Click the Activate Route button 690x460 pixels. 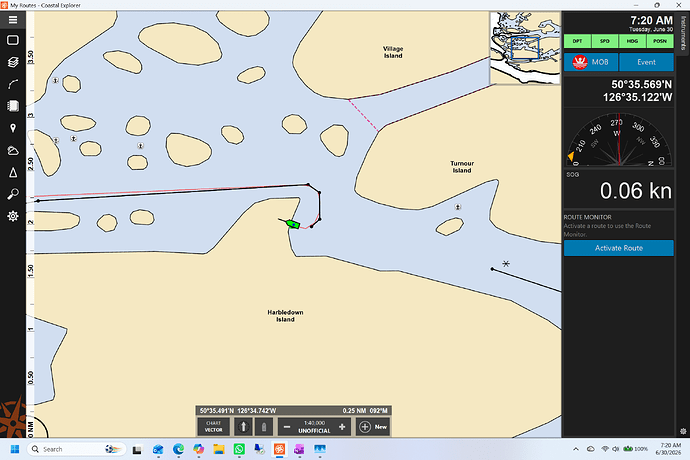pos(619,248)
